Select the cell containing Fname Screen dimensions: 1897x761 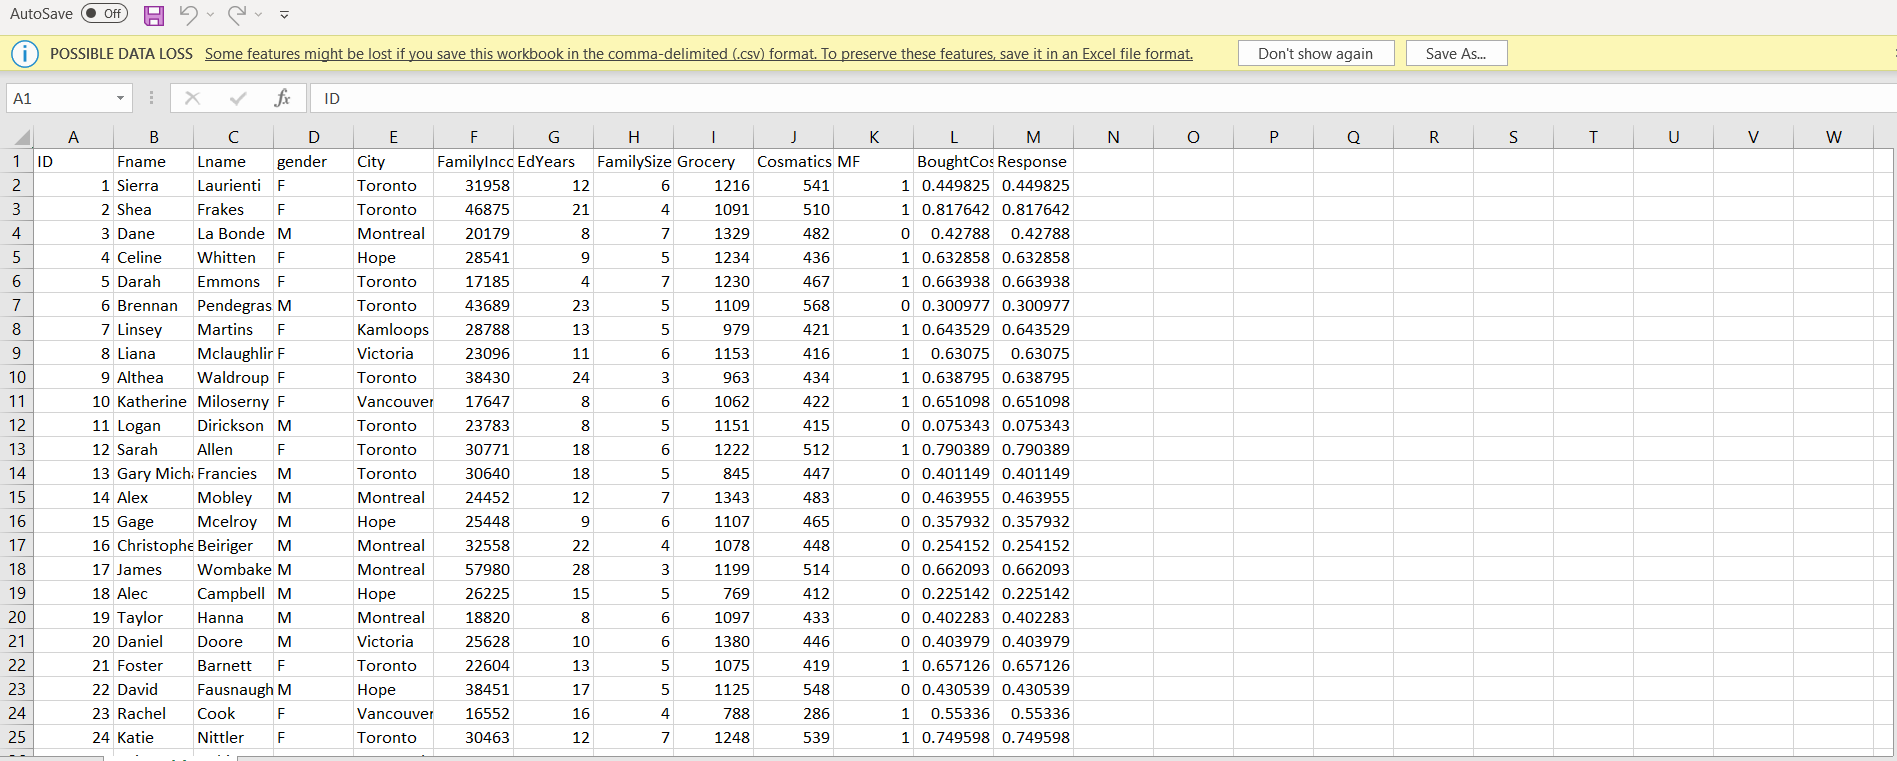click(153, 161)
